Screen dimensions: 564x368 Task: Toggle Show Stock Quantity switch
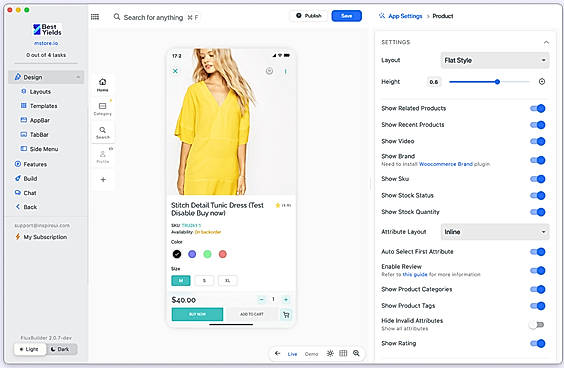click(x=538, y=212)
